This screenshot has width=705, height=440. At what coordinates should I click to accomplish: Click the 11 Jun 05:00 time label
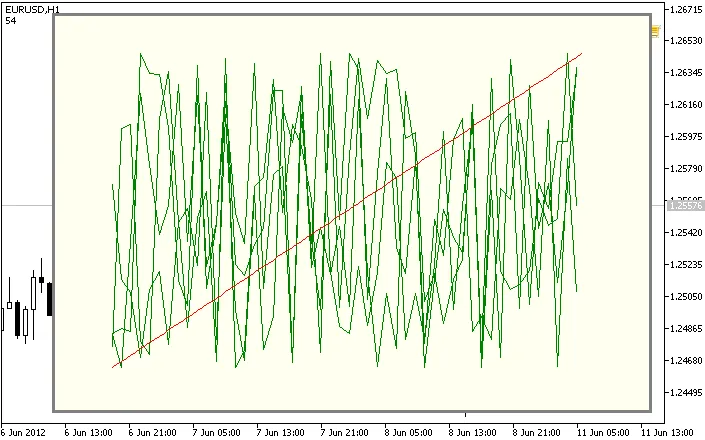pos(603,433)
